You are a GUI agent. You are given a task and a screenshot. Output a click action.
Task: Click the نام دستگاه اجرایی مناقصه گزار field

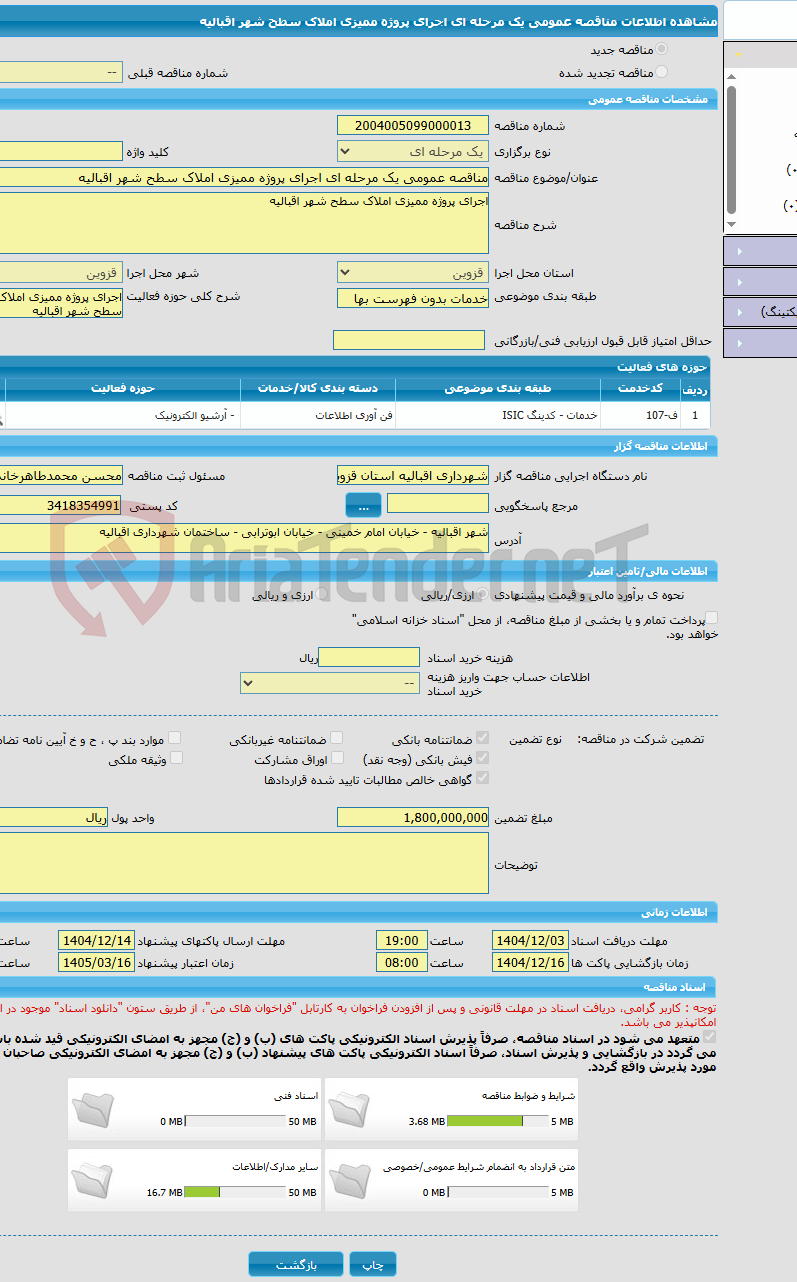413,476
